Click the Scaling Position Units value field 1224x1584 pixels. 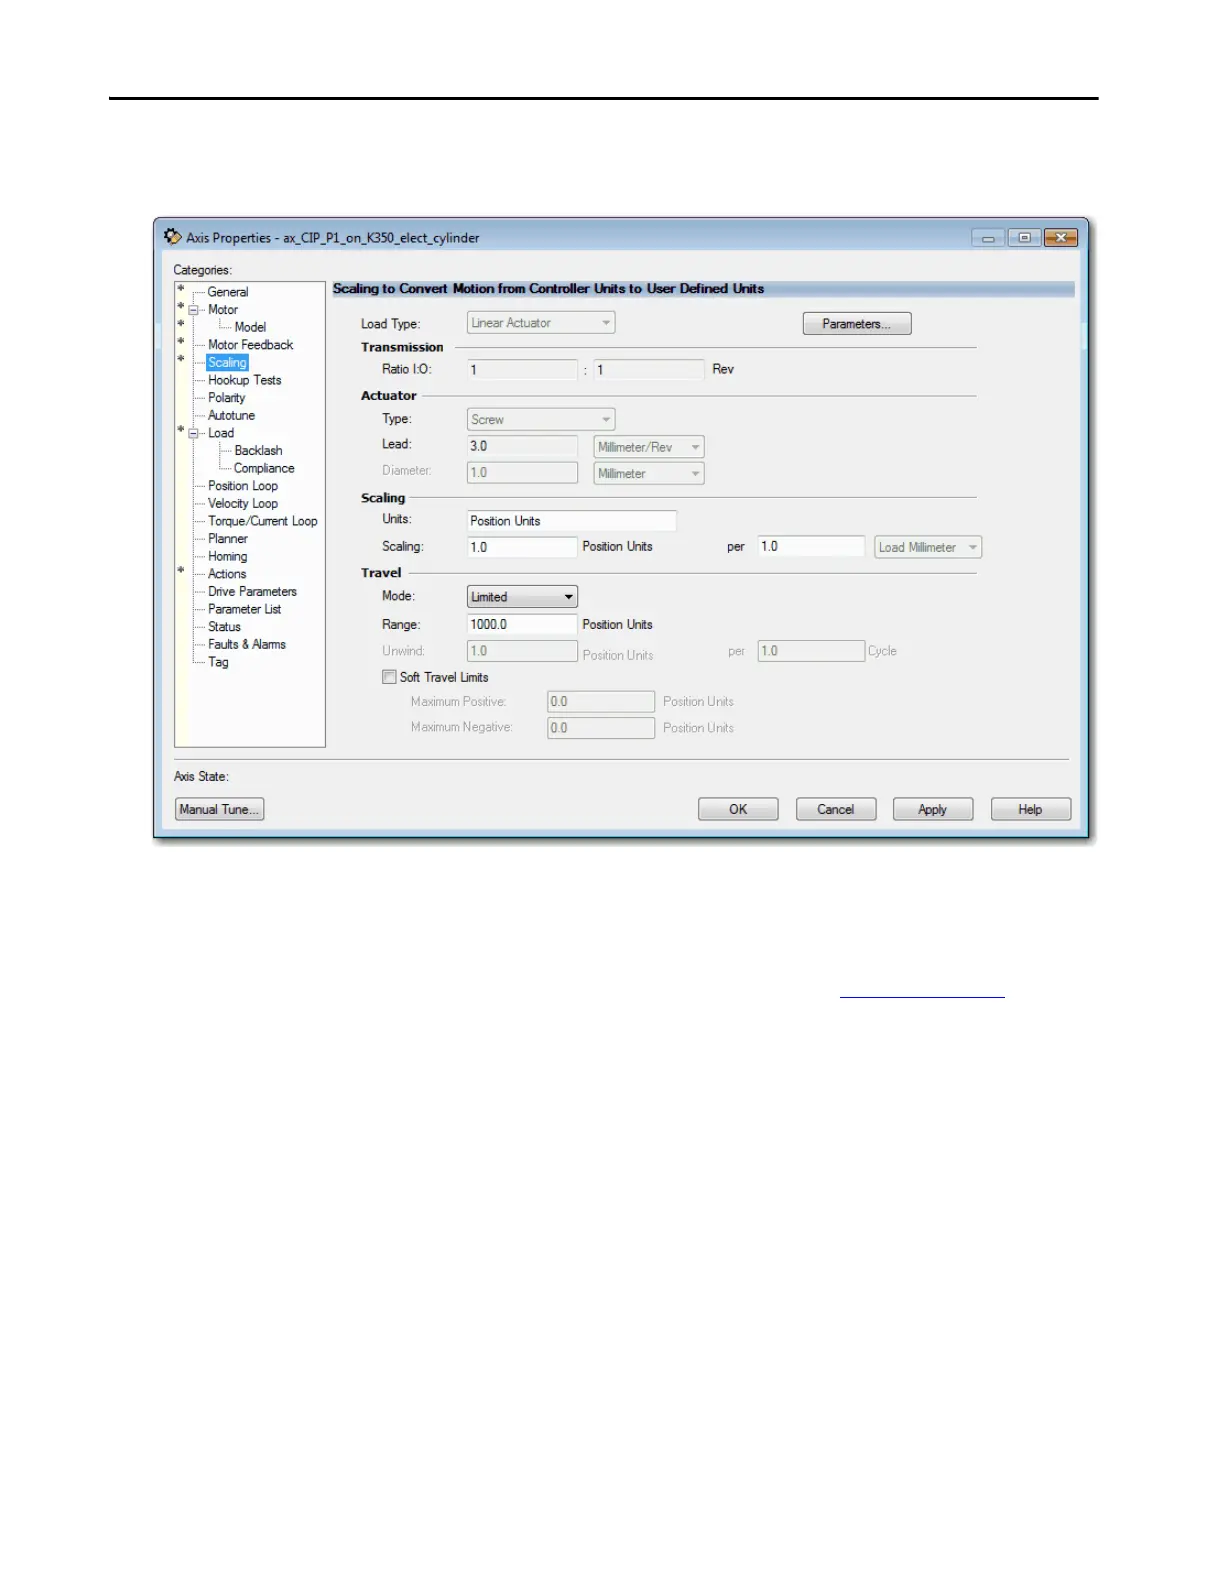522,547
